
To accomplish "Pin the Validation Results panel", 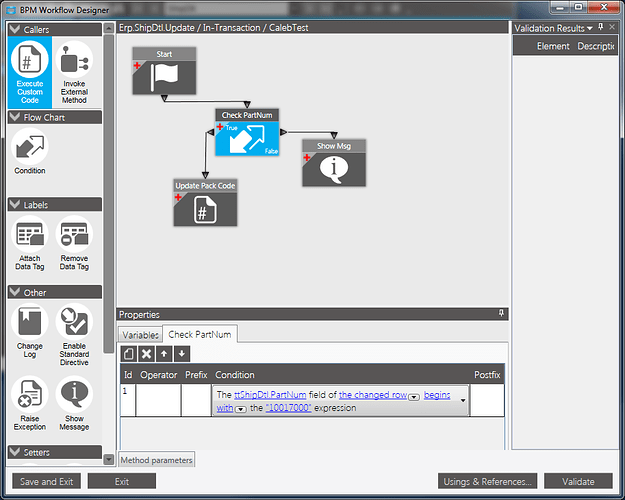I will point(601,27).
